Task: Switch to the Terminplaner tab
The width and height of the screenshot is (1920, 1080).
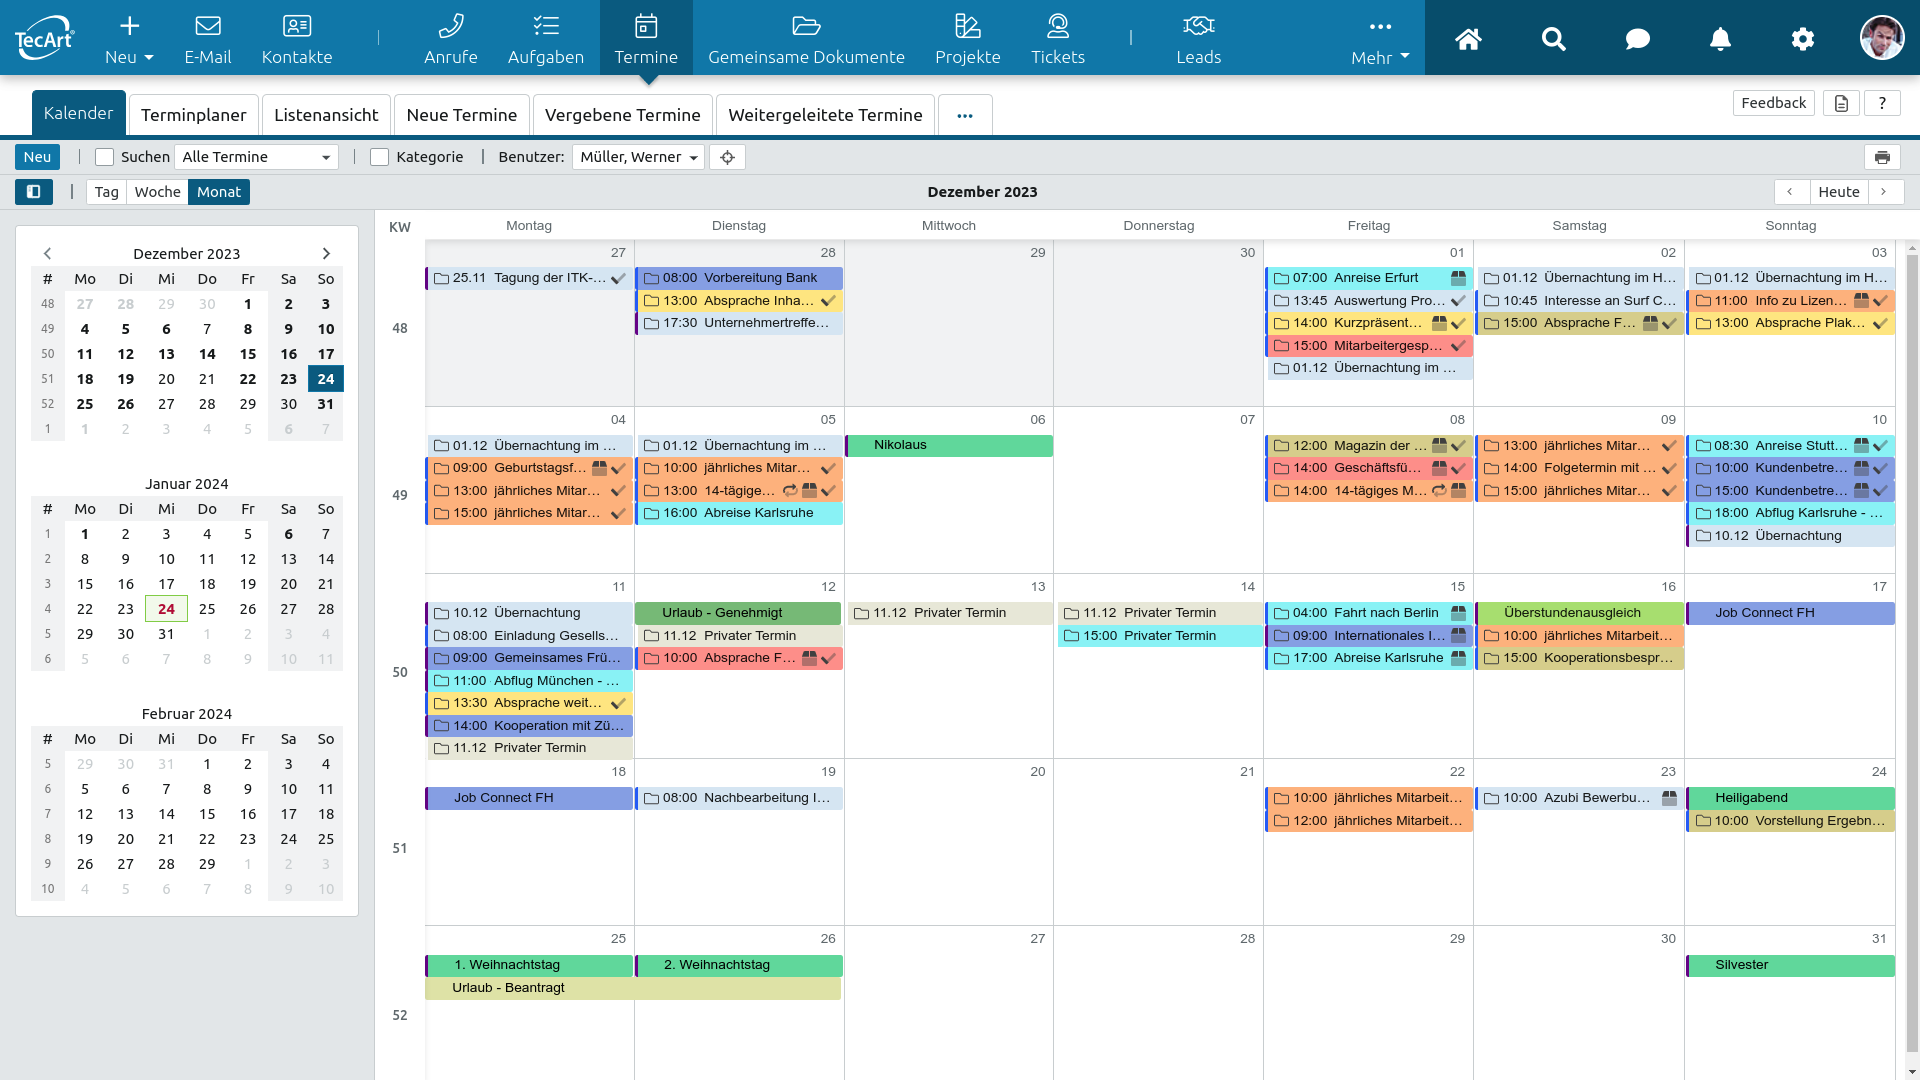Action: tap(193, 115)
